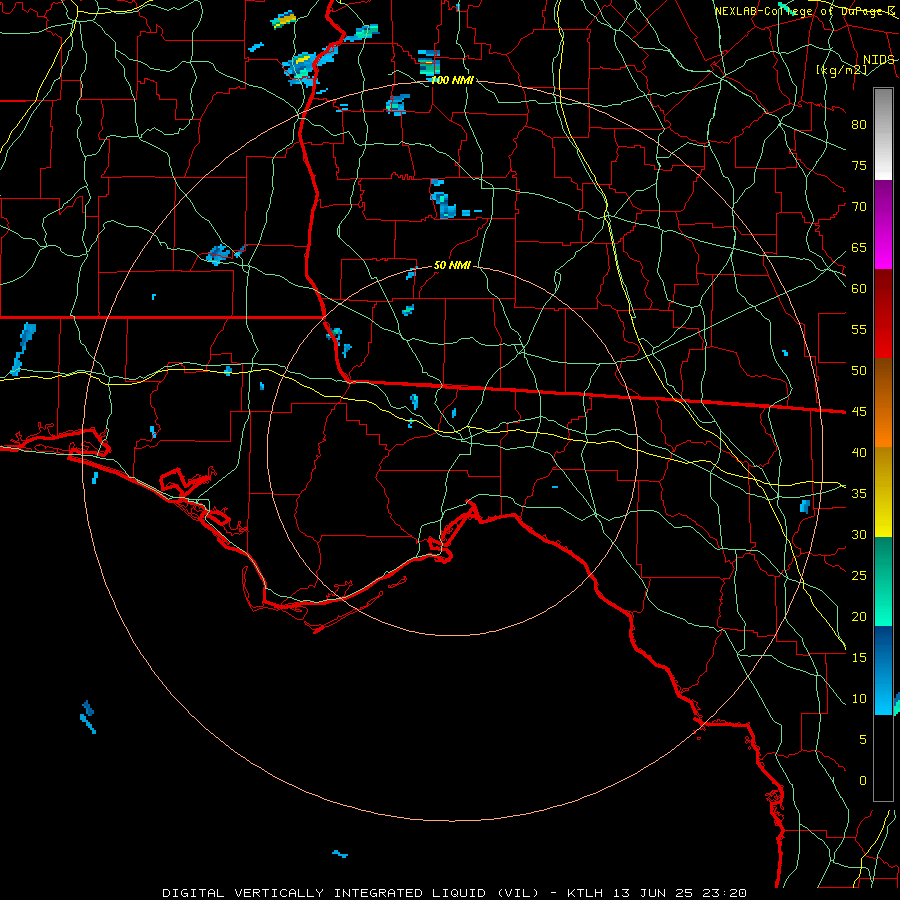Click the orange-brown segment of the color bar
The height and width of the screenshot is (900, 900).
pyautogui.click(x=883, y=403)
